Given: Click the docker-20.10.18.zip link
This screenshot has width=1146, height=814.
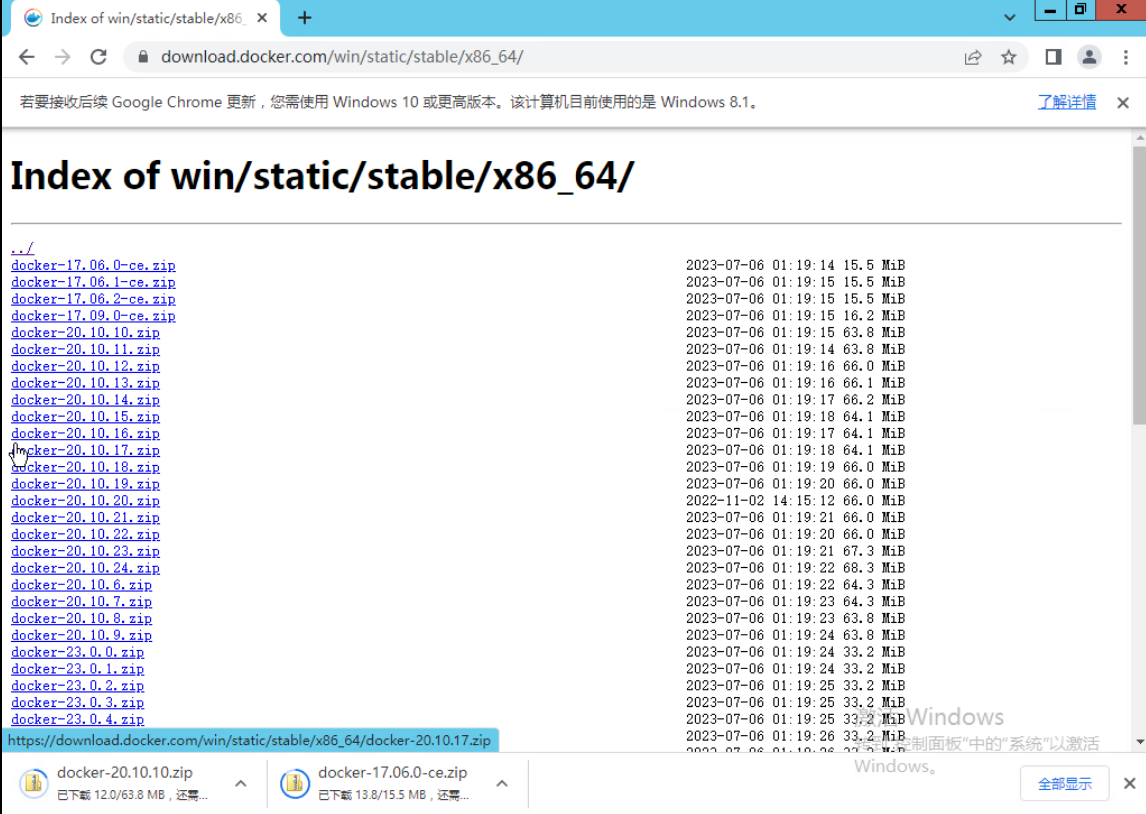Looking at the screenshot, I should point(86,467).
